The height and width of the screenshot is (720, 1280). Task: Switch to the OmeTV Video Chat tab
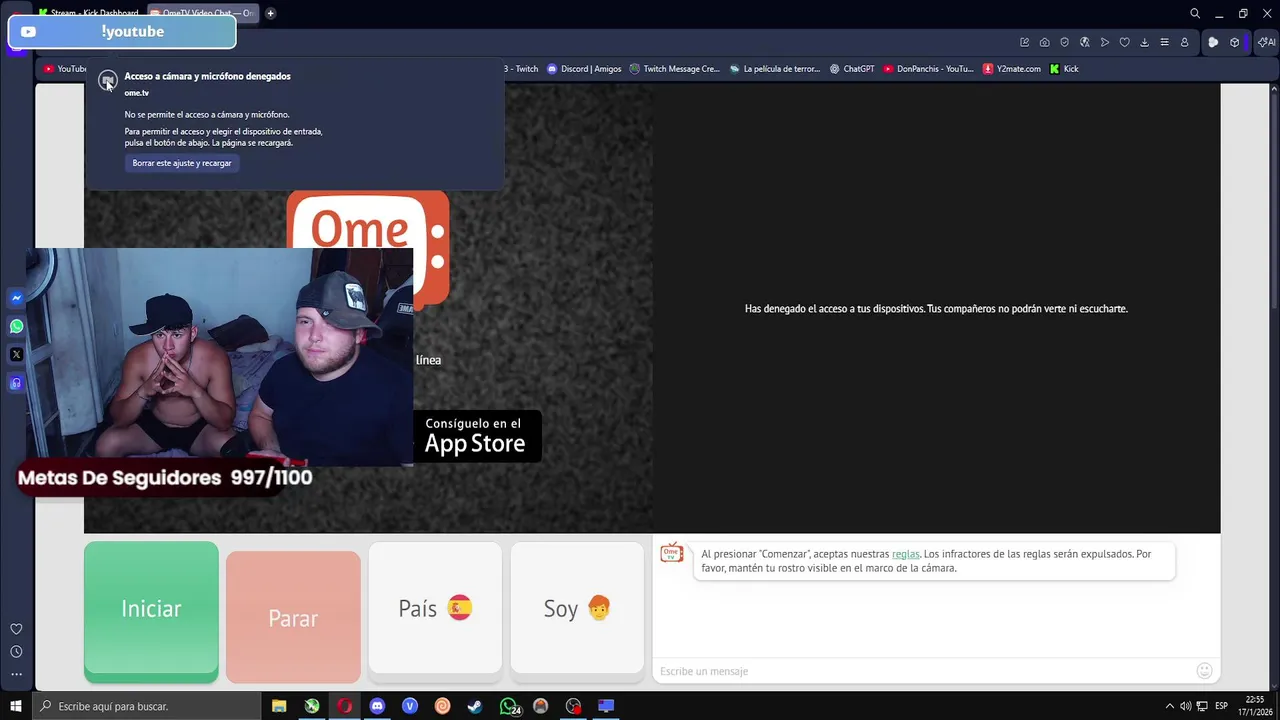201,13
